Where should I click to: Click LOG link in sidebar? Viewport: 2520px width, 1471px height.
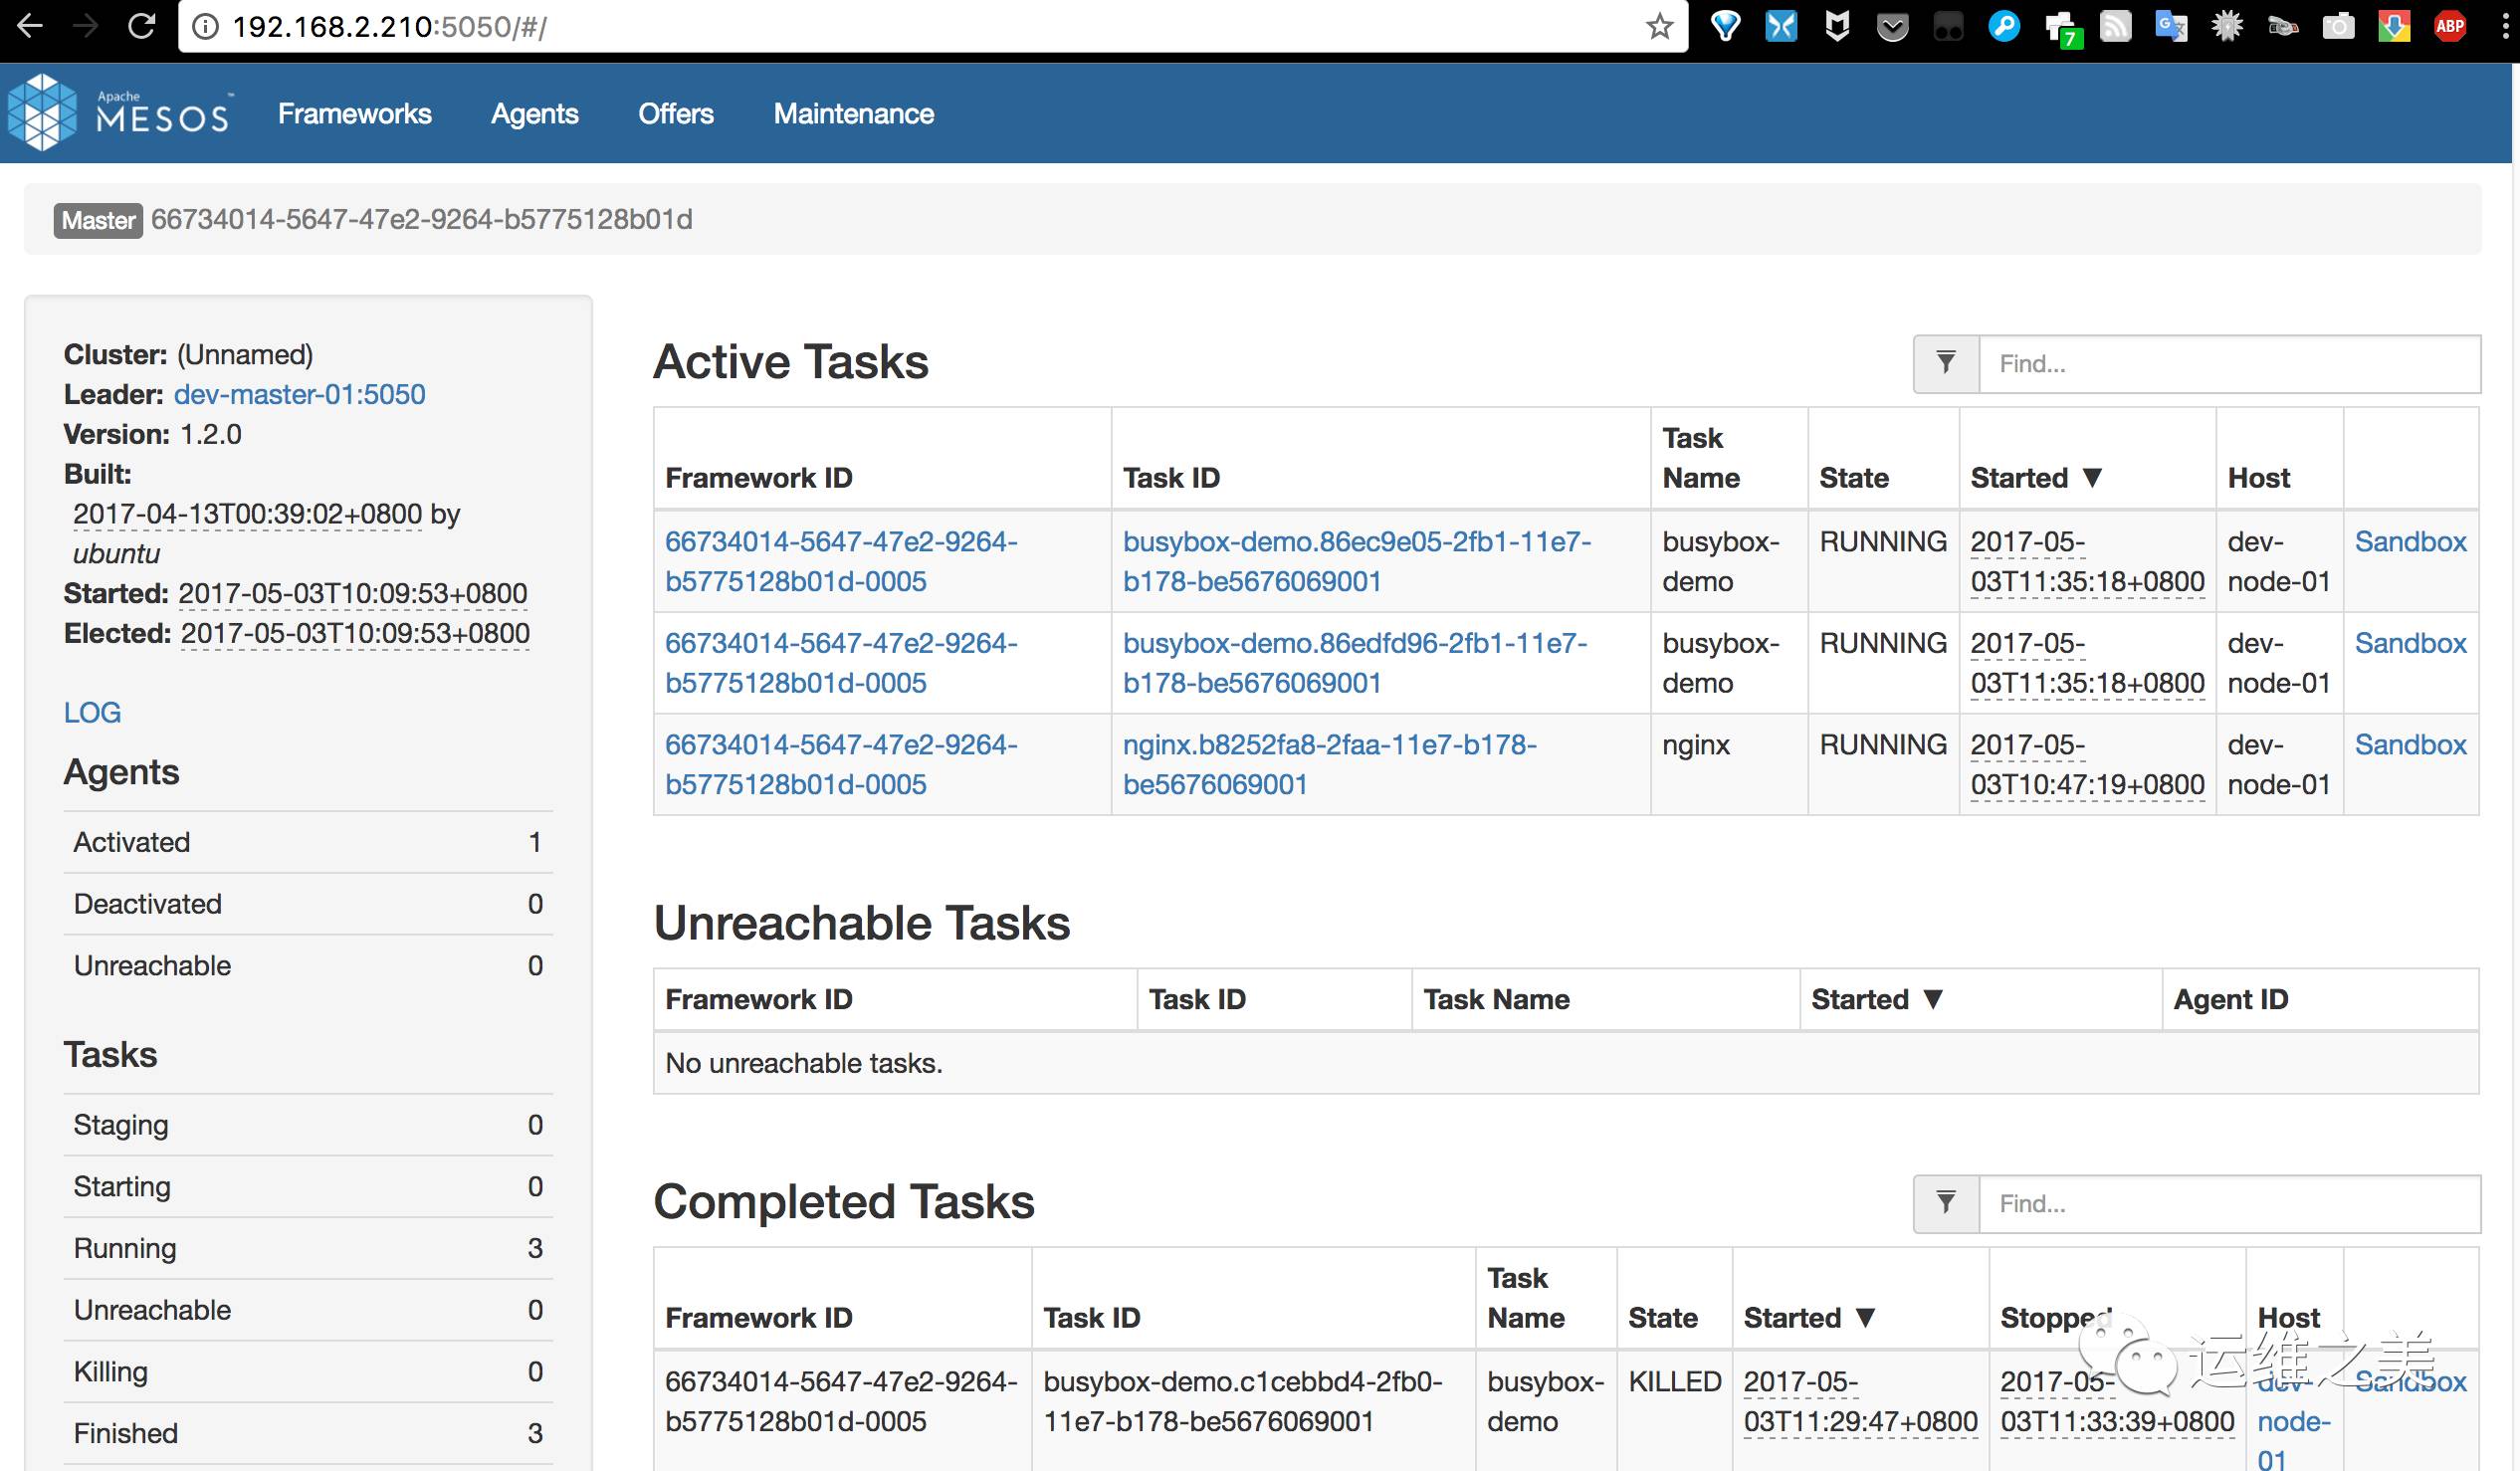(90, 711)
